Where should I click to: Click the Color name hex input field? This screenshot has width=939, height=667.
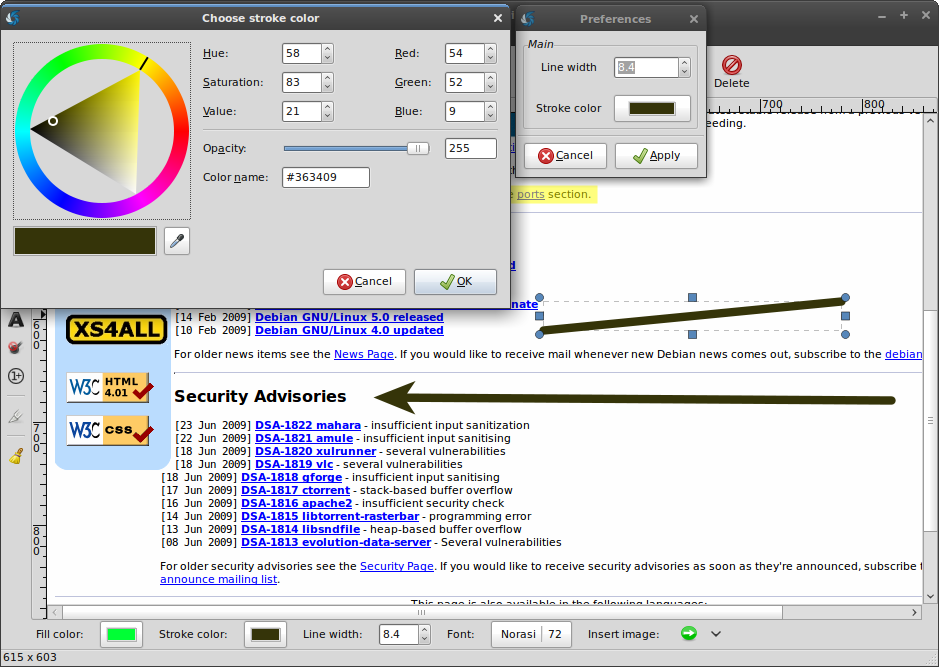point(326,177)
